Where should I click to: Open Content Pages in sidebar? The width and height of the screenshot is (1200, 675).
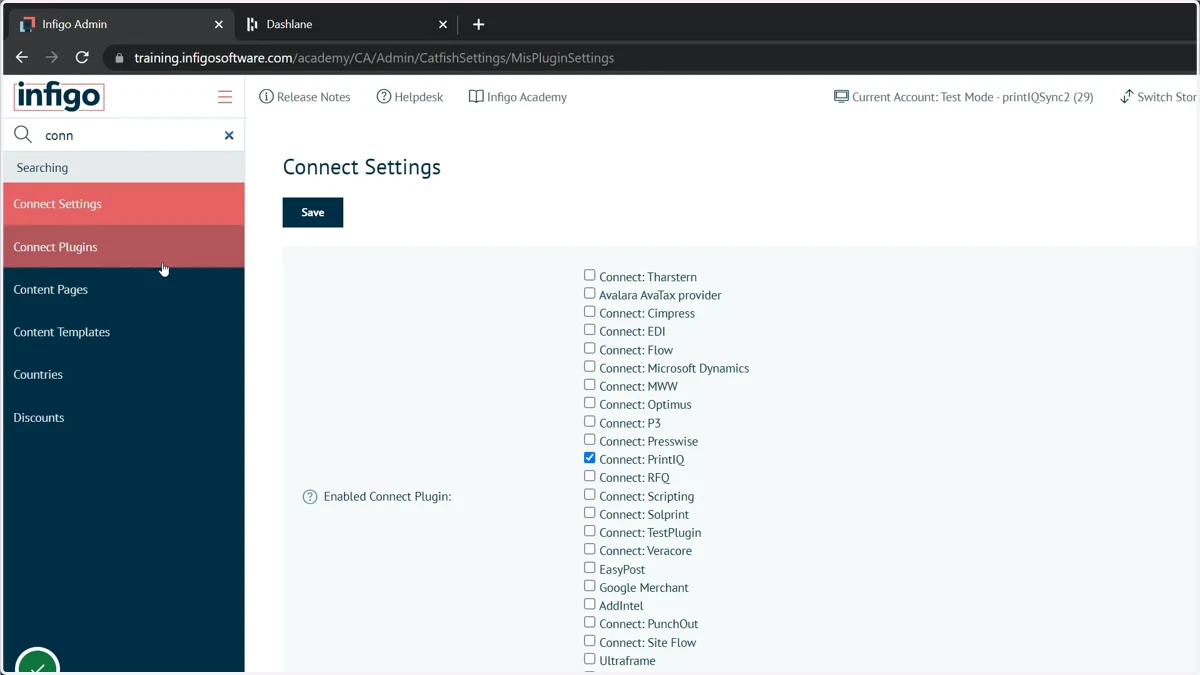click(124, 289)
